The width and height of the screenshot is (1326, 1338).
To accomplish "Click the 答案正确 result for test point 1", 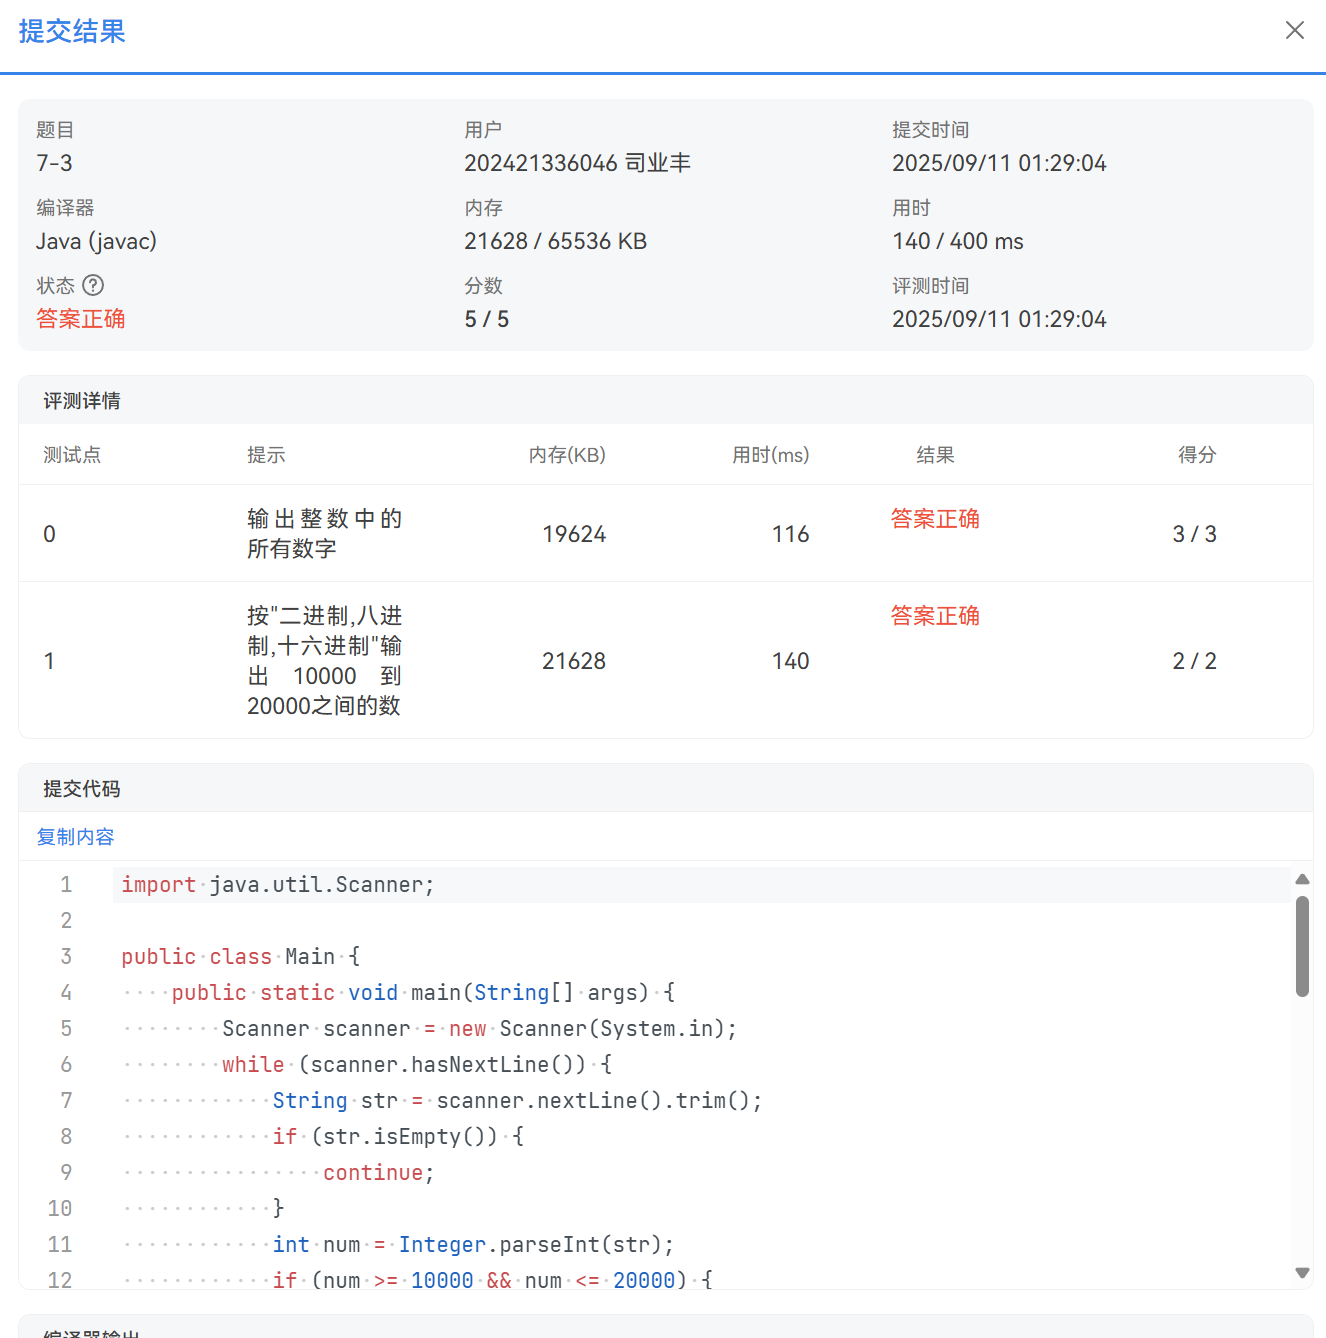I will click(x=934, y=615).
